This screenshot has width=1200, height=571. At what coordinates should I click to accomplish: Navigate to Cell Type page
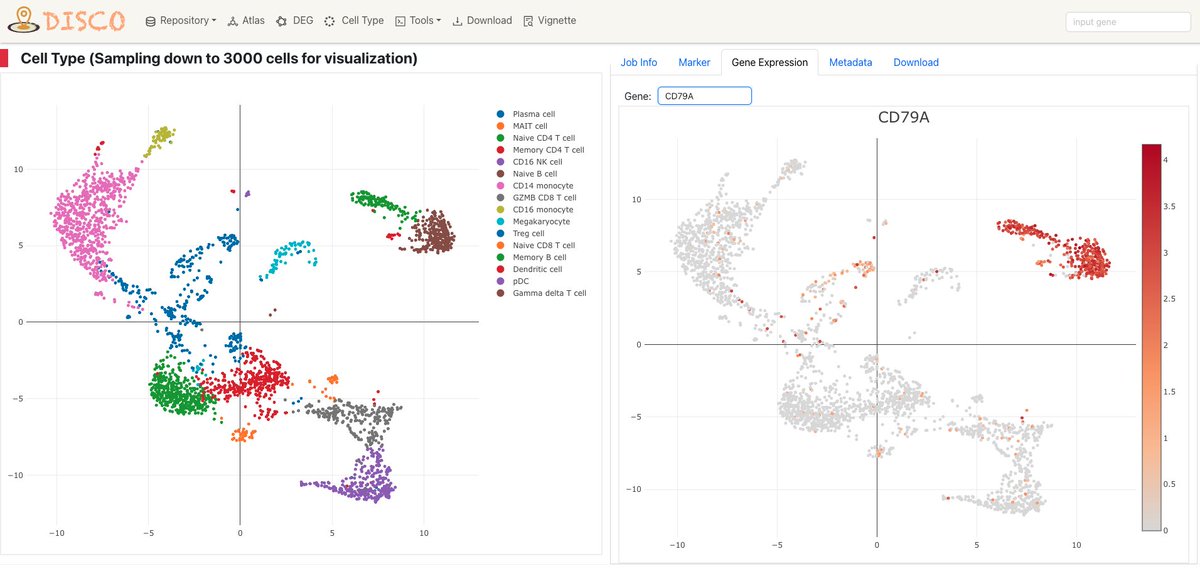pyautogui.click(x=354, y=20)
